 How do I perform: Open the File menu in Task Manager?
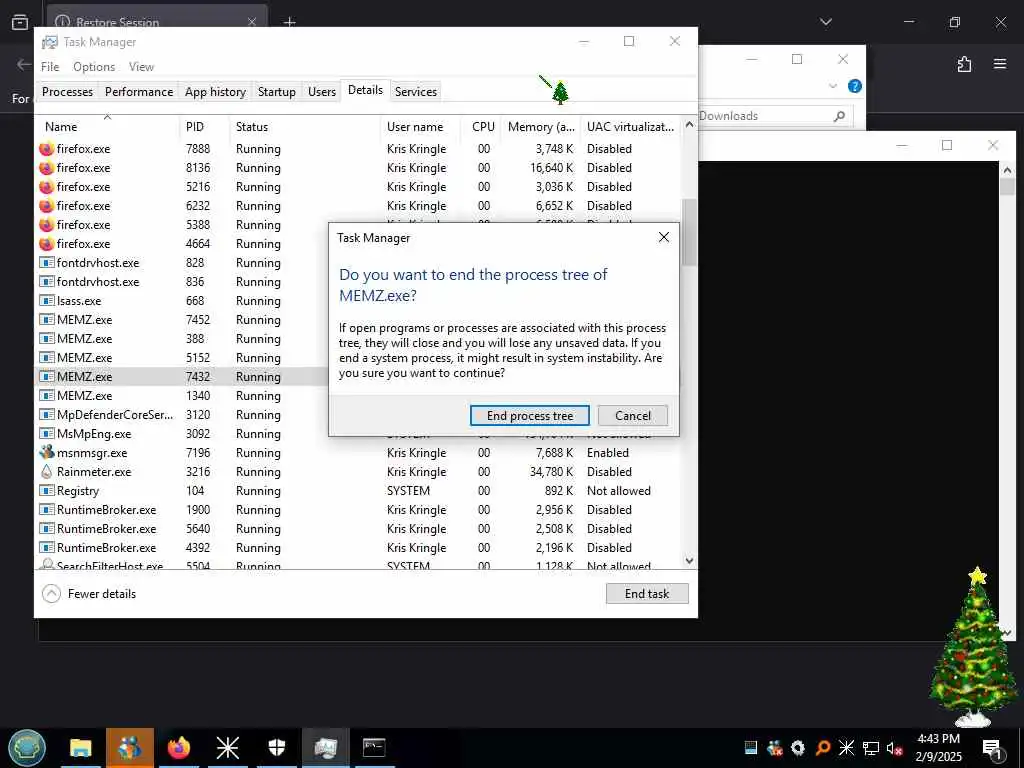[x=50, y=67]
